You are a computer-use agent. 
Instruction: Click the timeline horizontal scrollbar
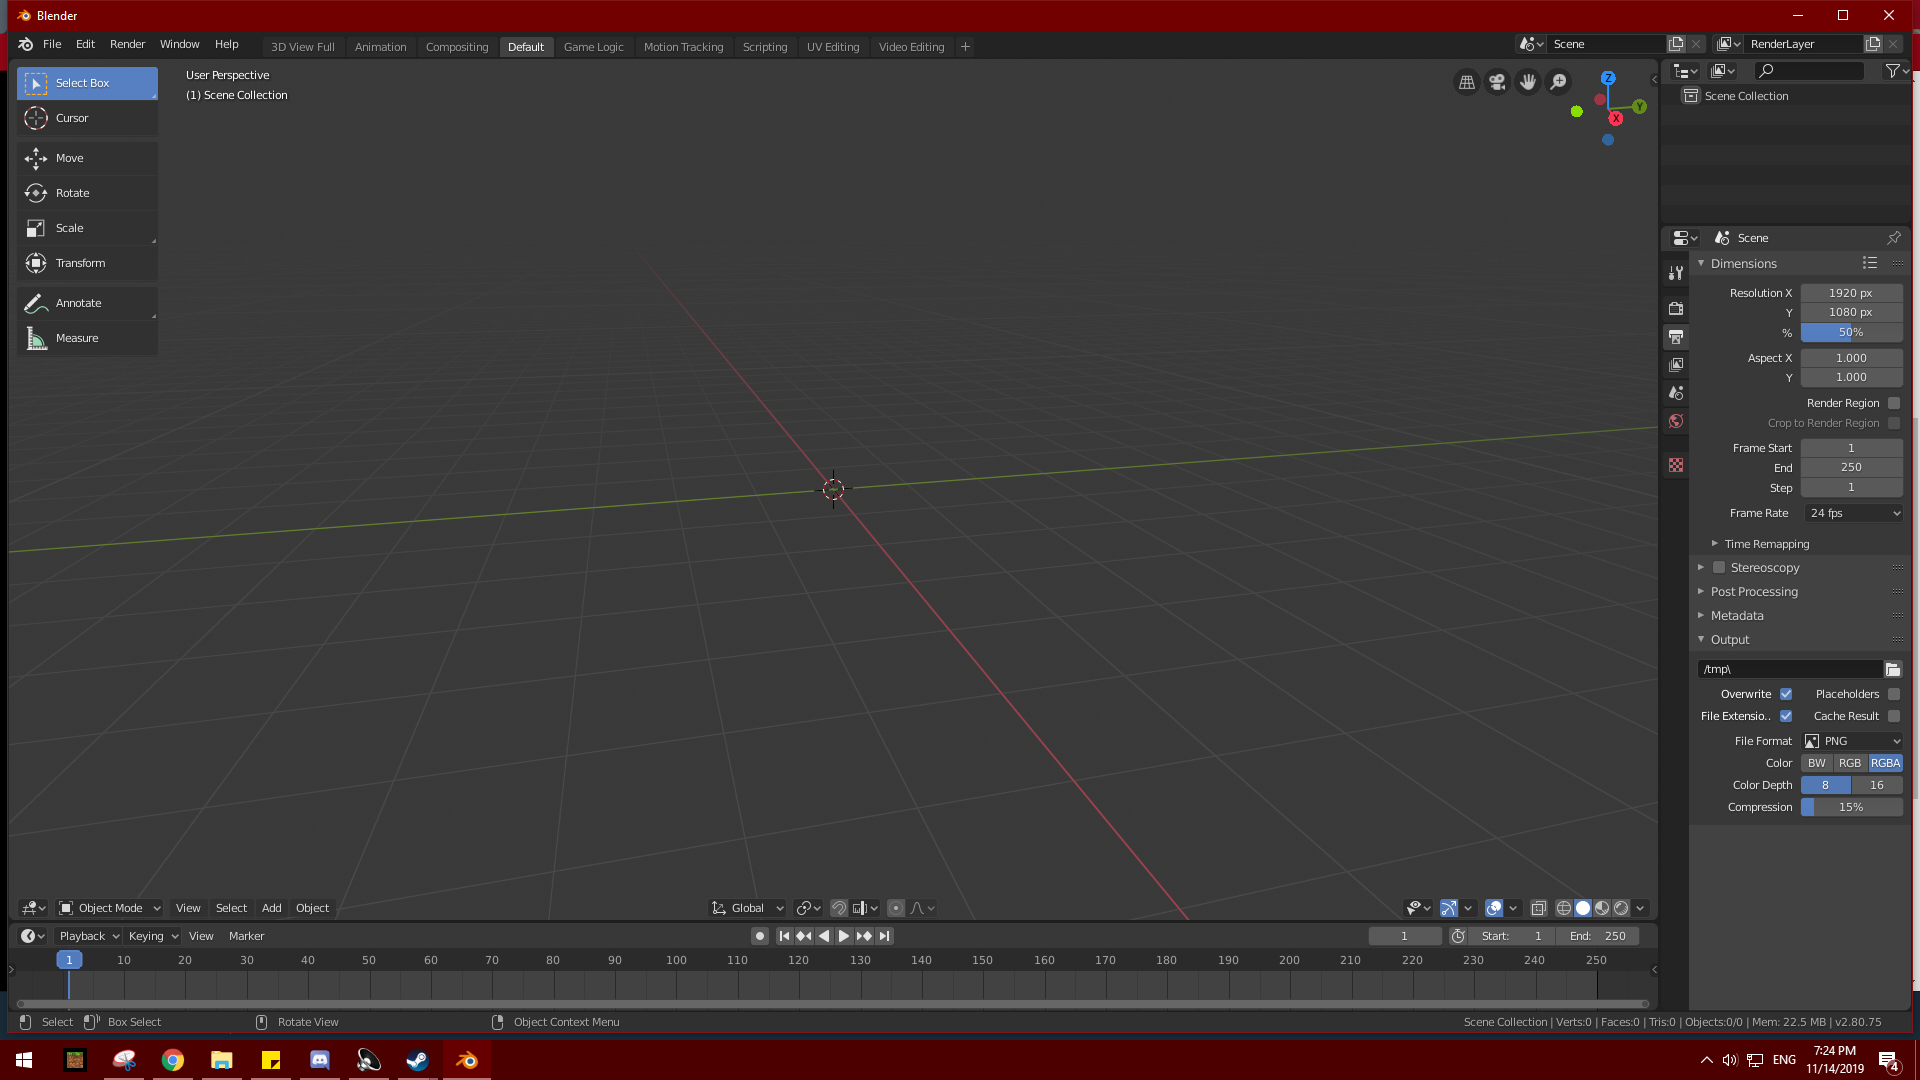(833, 1003)
